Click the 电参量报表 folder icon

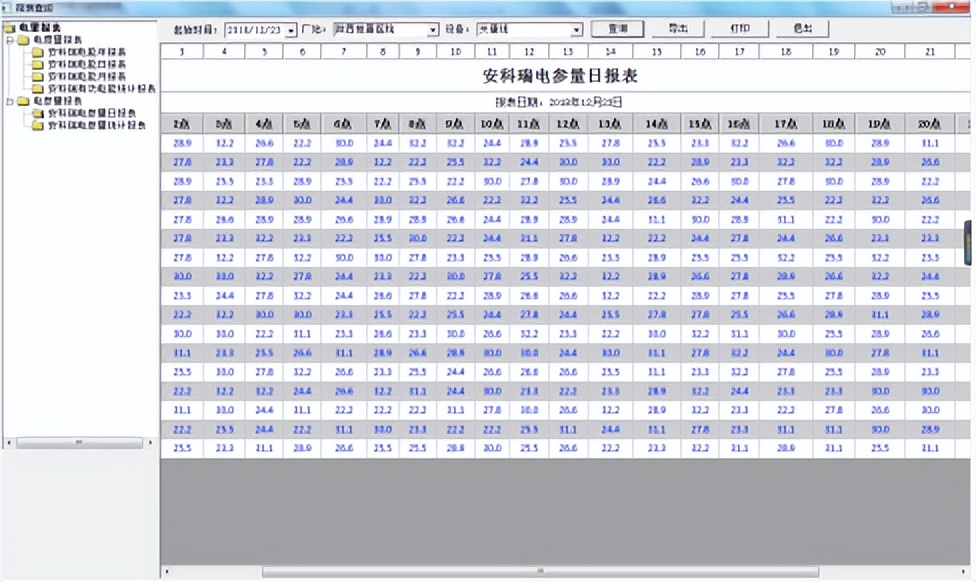click(23, 100)
